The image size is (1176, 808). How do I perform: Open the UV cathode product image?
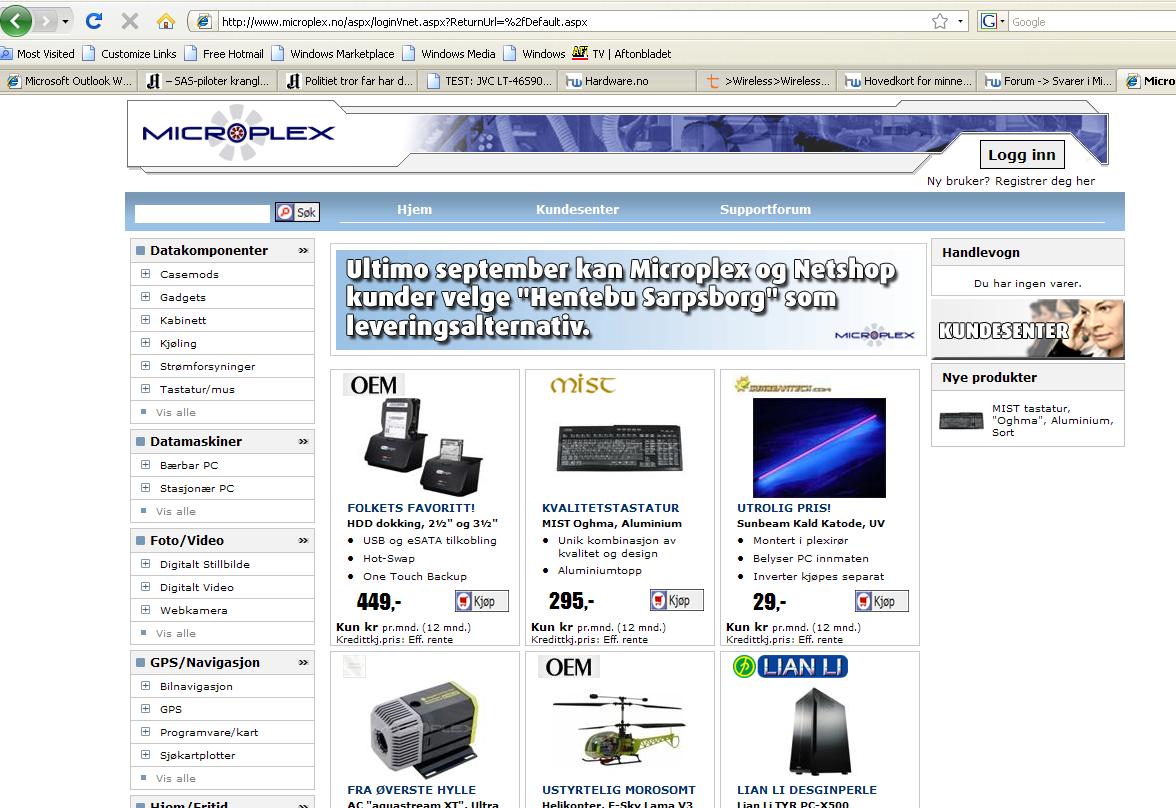coord(819,447)
